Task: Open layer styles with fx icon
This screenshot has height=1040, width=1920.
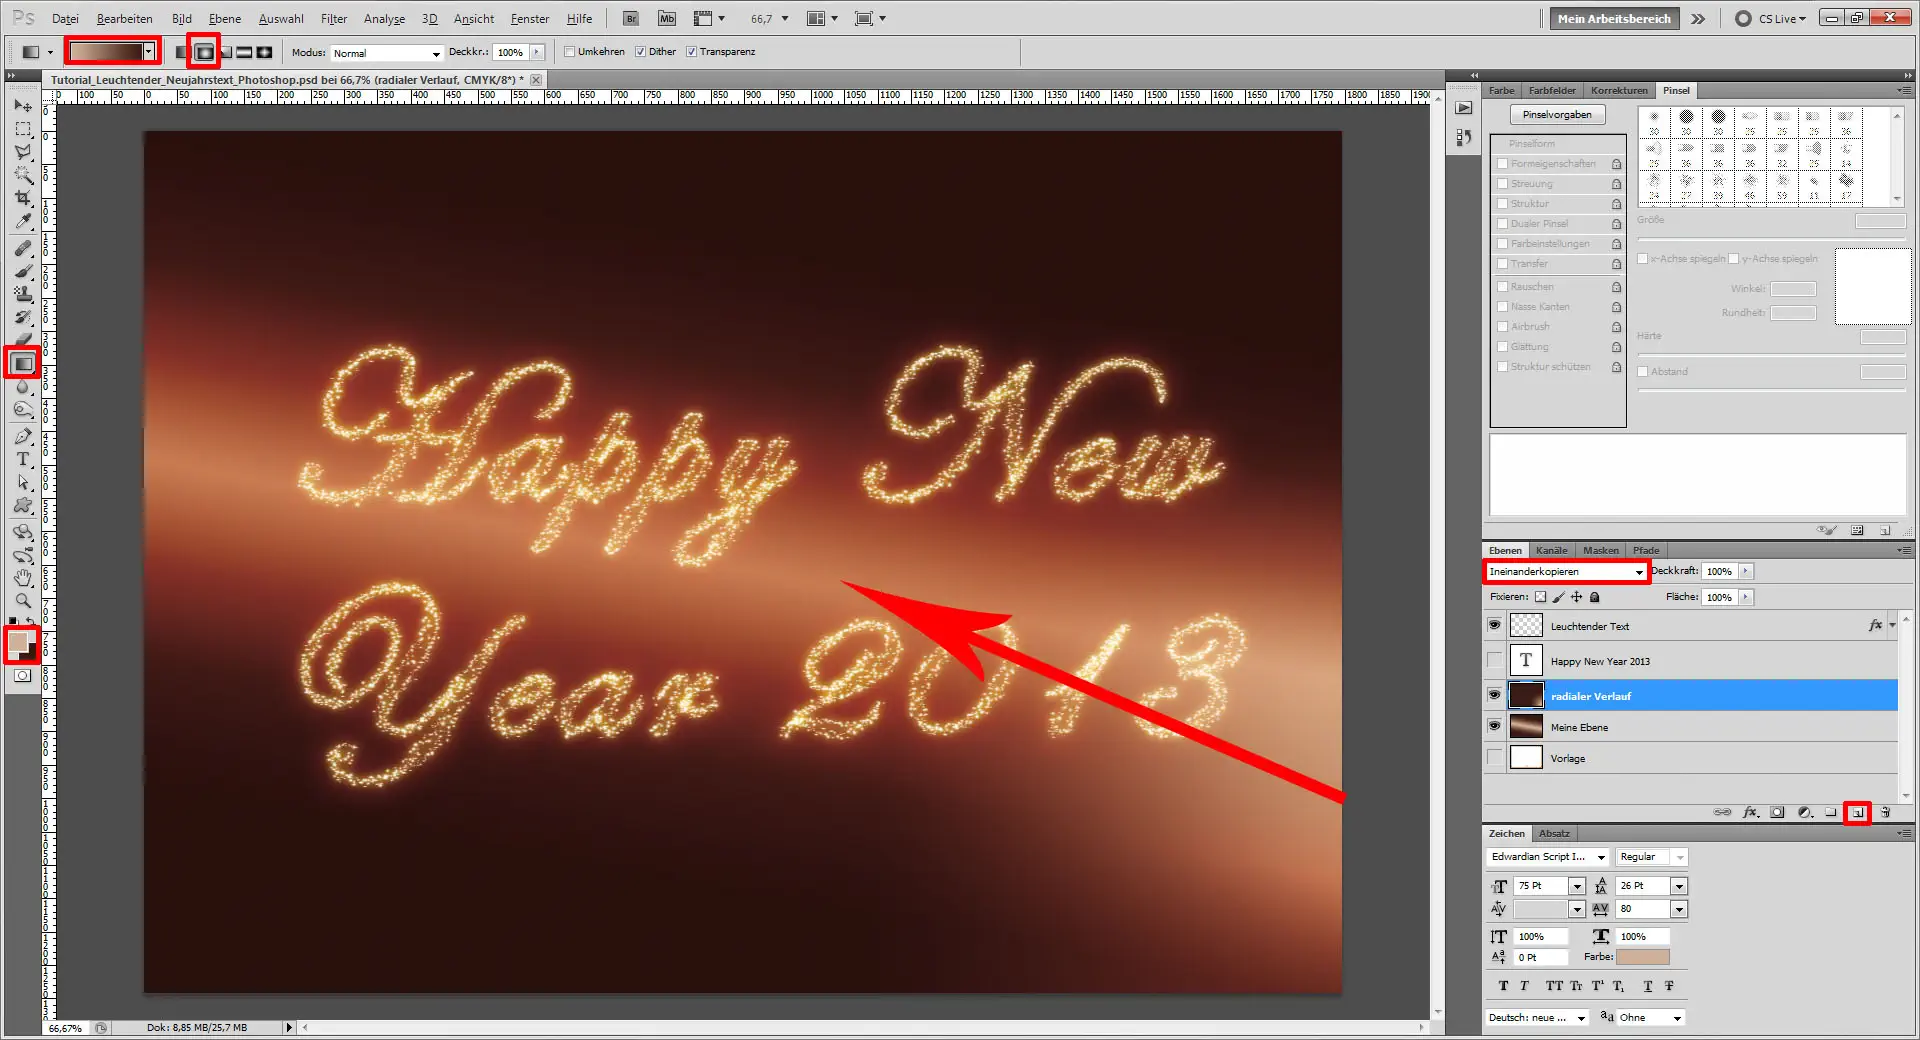Action: tap(1750, 812)
